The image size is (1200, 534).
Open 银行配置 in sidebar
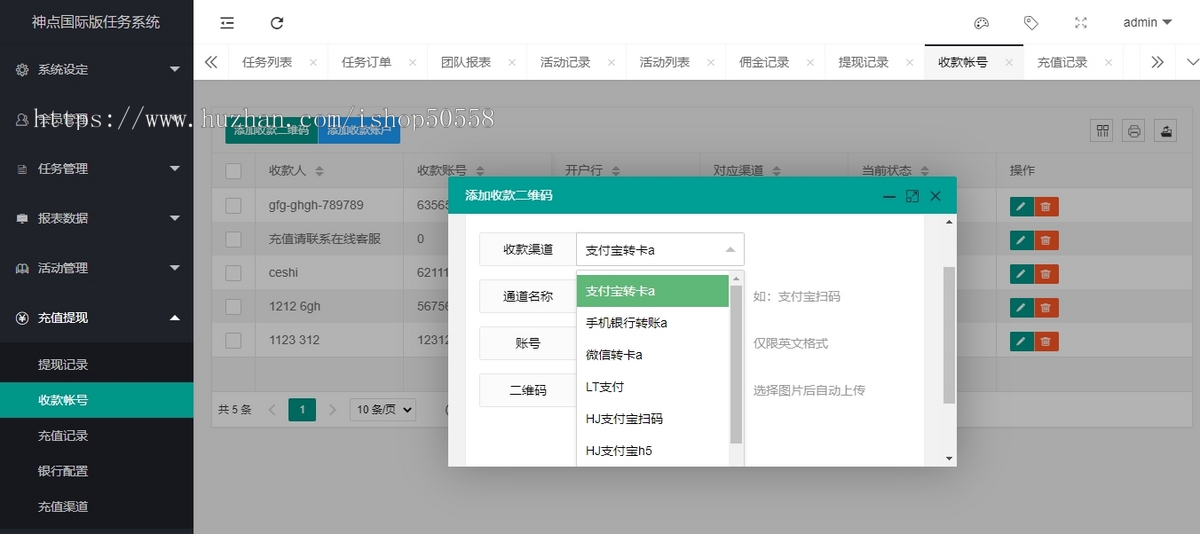tap(97, 471)
